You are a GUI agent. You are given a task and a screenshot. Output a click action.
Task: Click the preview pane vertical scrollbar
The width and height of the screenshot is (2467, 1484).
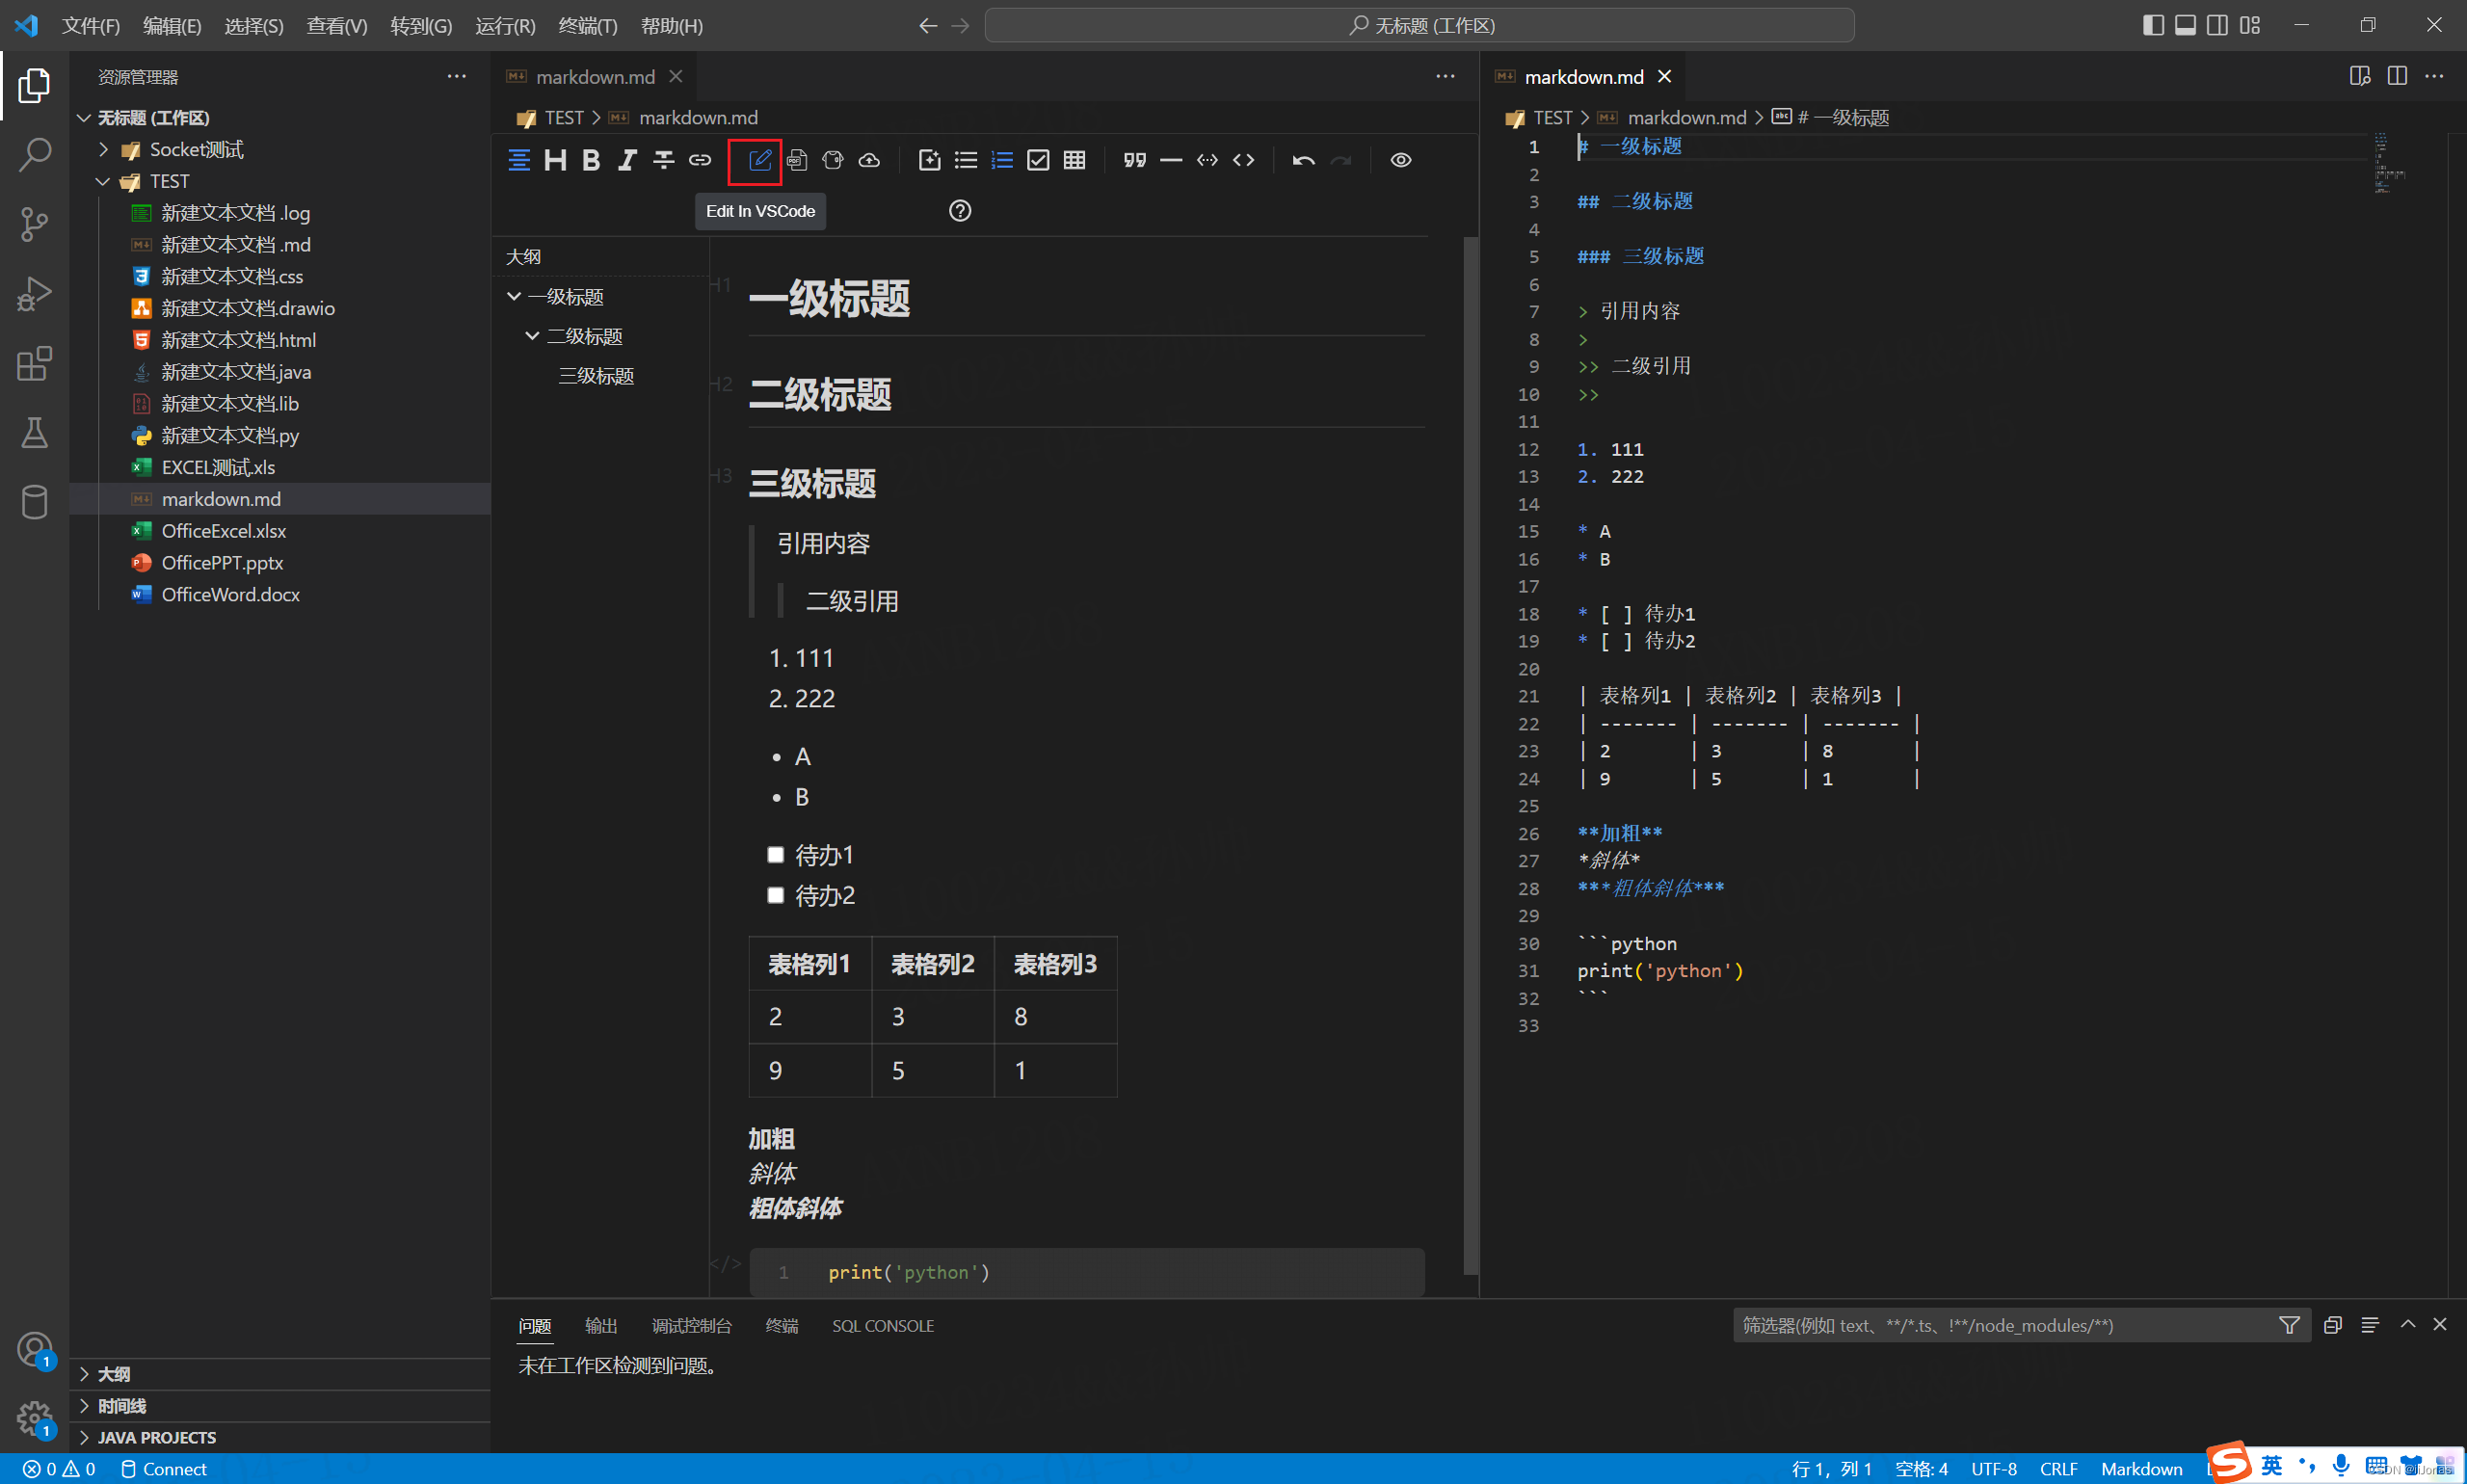click(1470, 755)
